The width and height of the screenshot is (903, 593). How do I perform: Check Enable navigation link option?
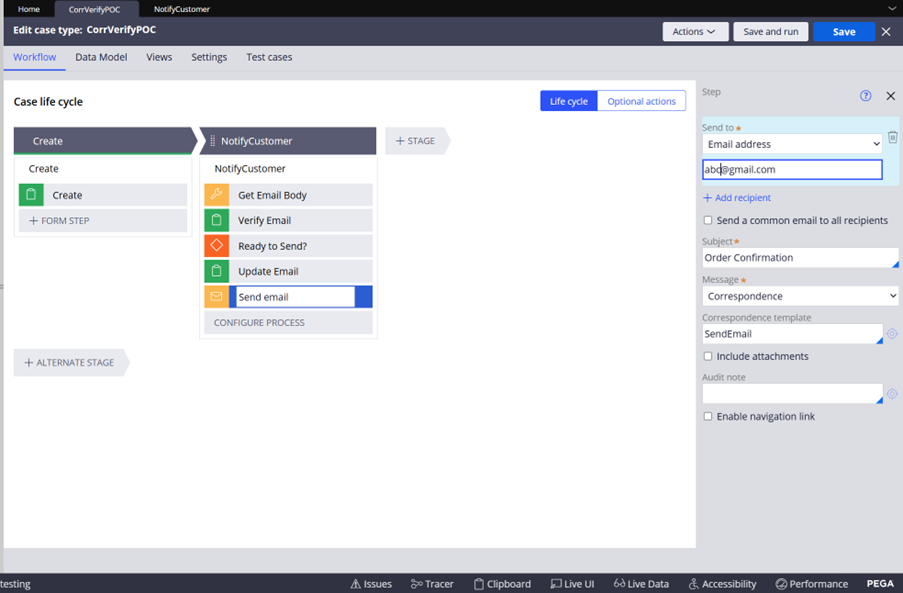(x=708, y=416)
